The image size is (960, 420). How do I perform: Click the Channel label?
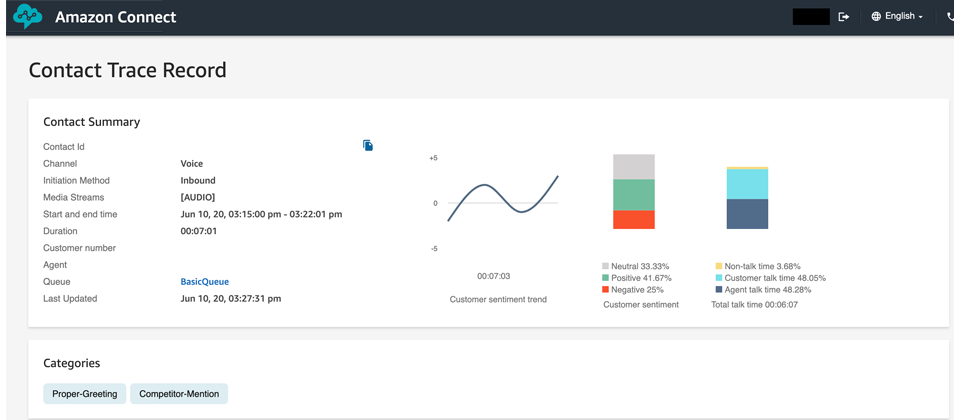click(60, 163)
